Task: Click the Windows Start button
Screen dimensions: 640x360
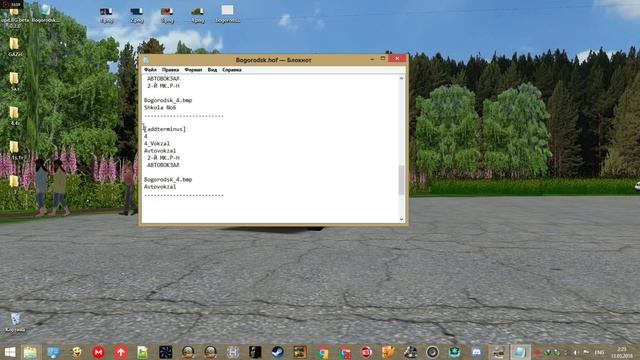Action: tap(9, 352)
